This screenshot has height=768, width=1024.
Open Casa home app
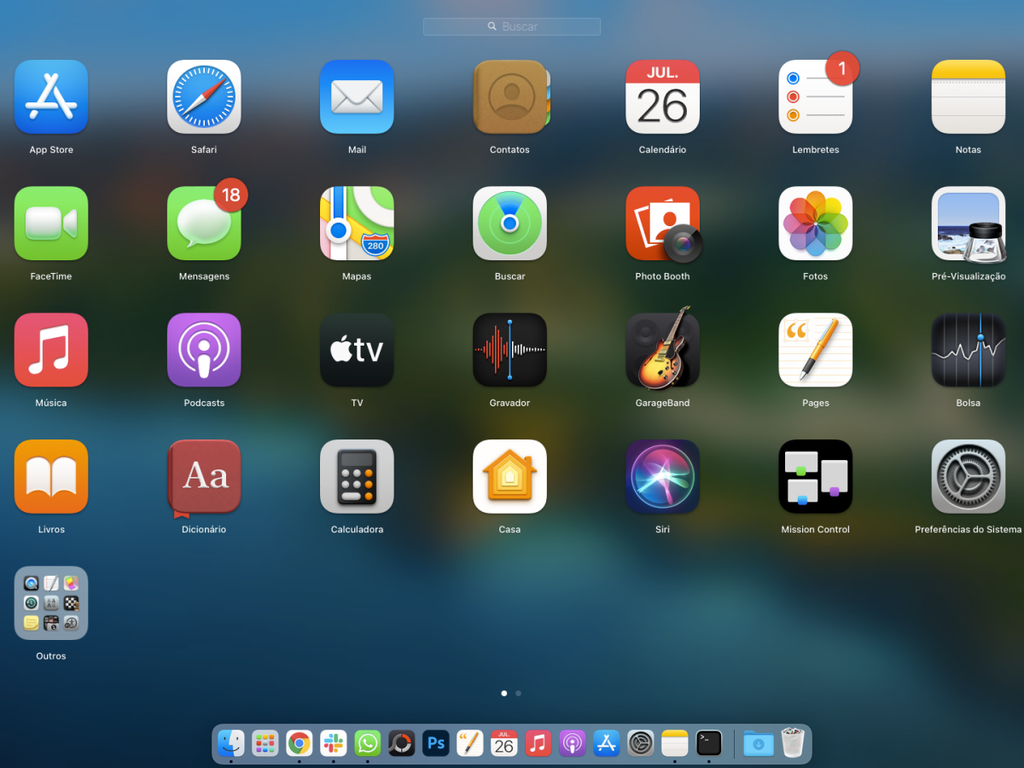tap(509, 477)
